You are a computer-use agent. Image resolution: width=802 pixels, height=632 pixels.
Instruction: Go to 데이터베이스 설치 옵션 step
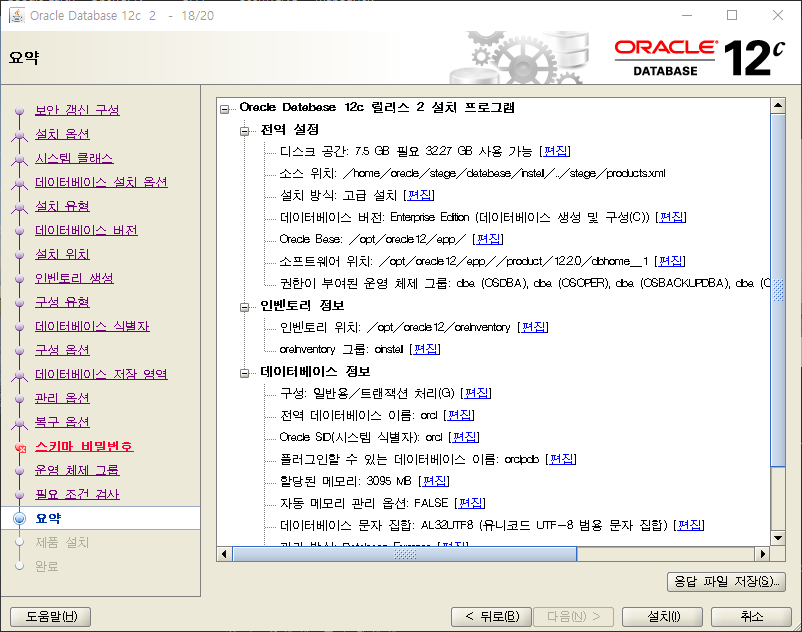[x=101, y=182]
